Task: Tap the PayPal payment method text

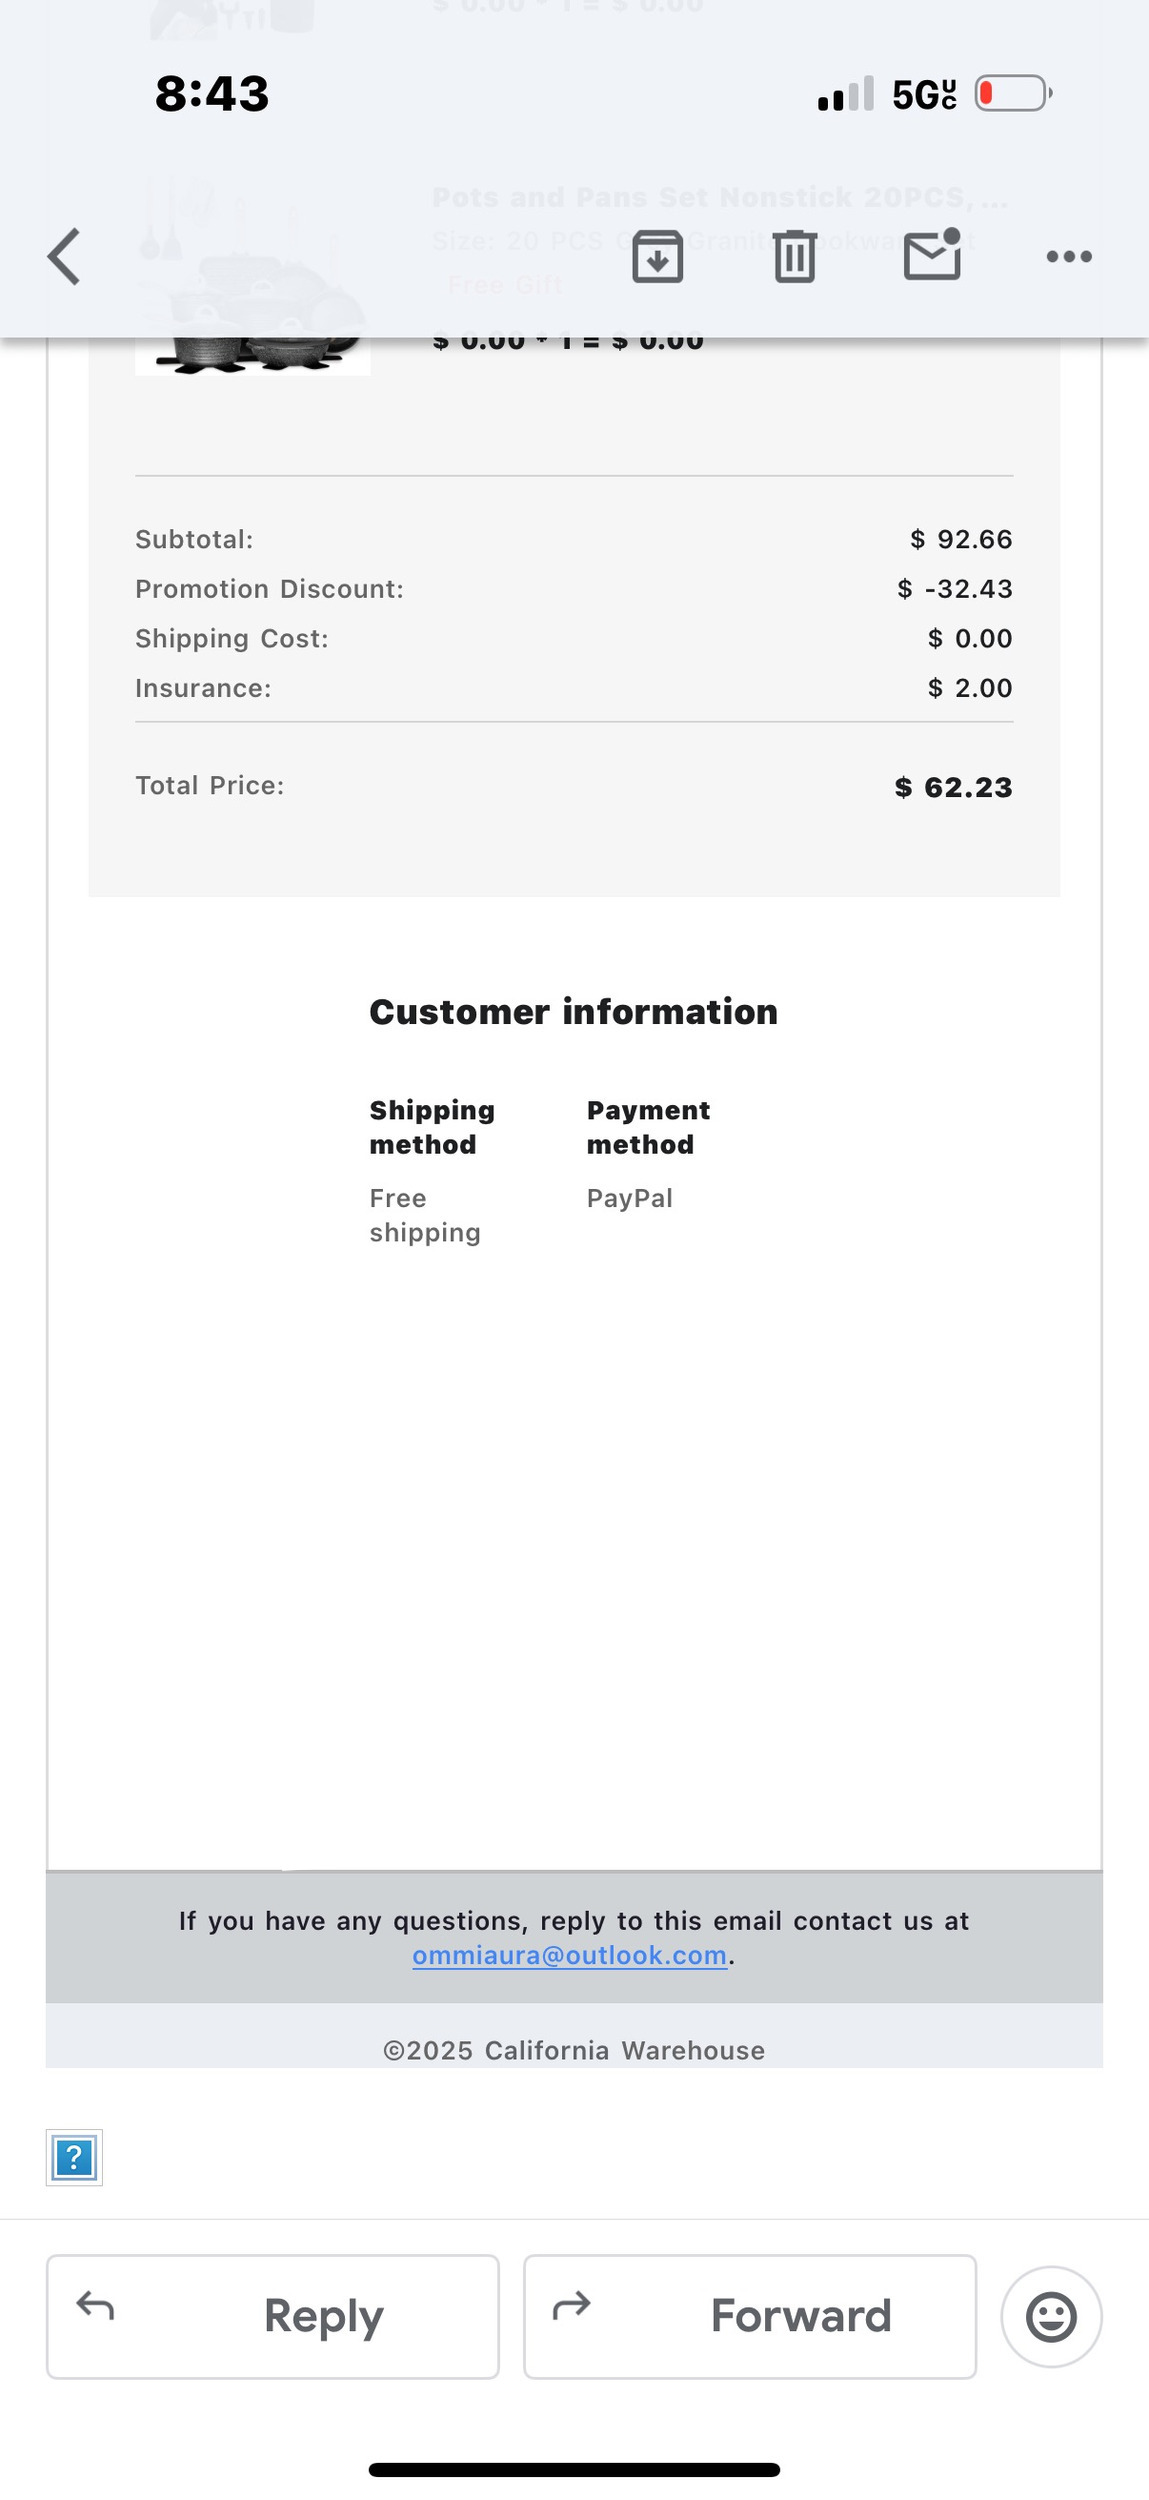Action: [629, 1198]
